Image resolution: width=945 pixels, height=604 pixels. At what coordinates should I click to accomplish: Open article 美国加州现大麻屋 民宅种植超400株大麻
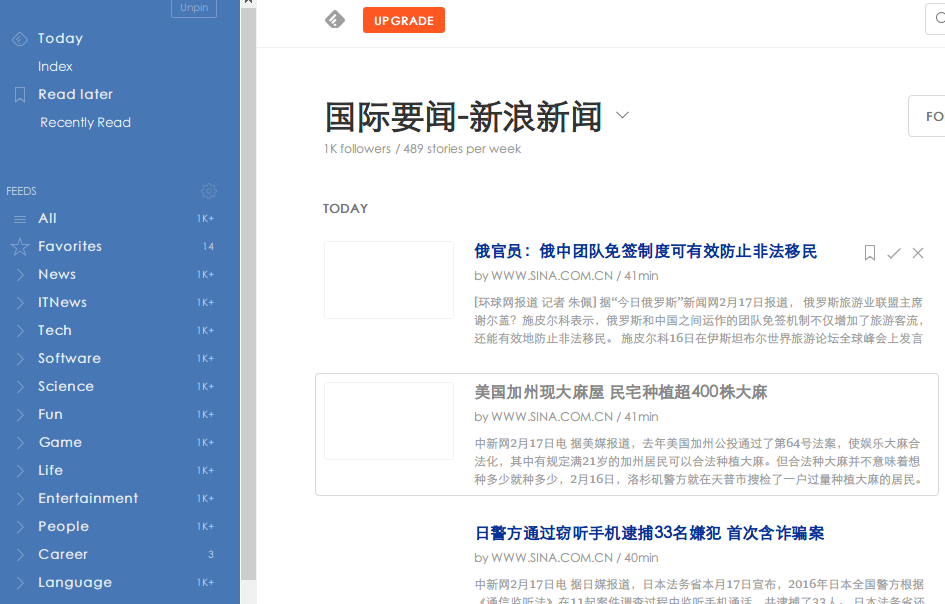point(620,392)
